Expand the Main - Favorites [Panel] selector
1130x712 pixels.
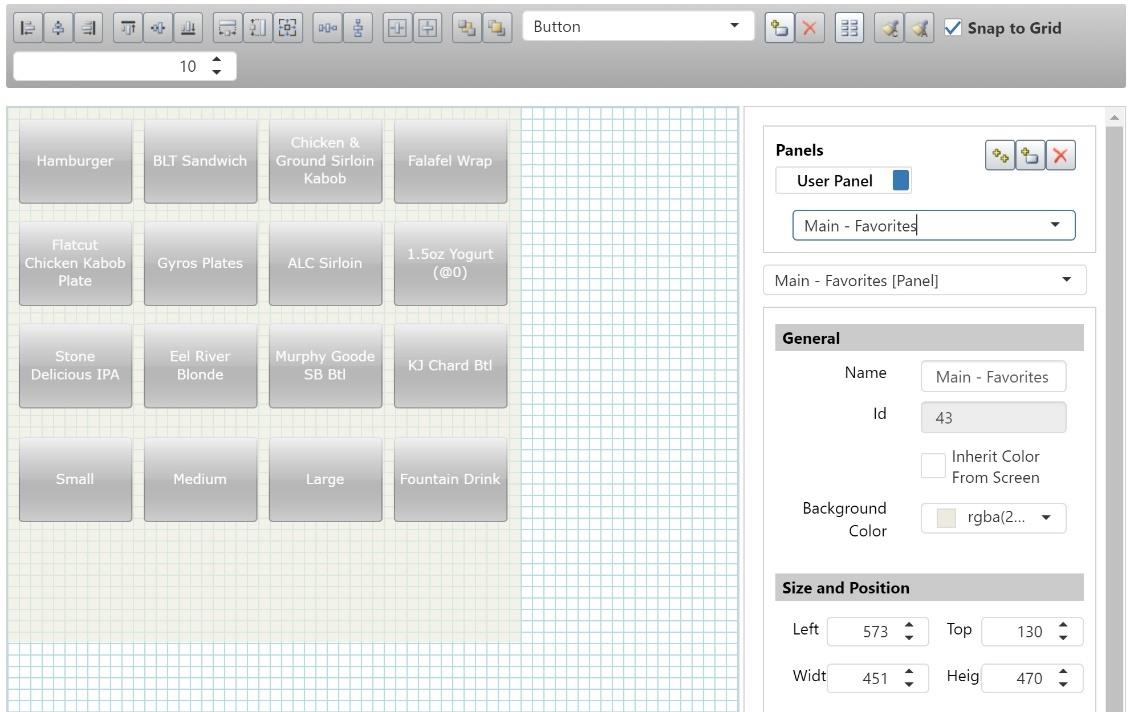[x=925, y=280]
